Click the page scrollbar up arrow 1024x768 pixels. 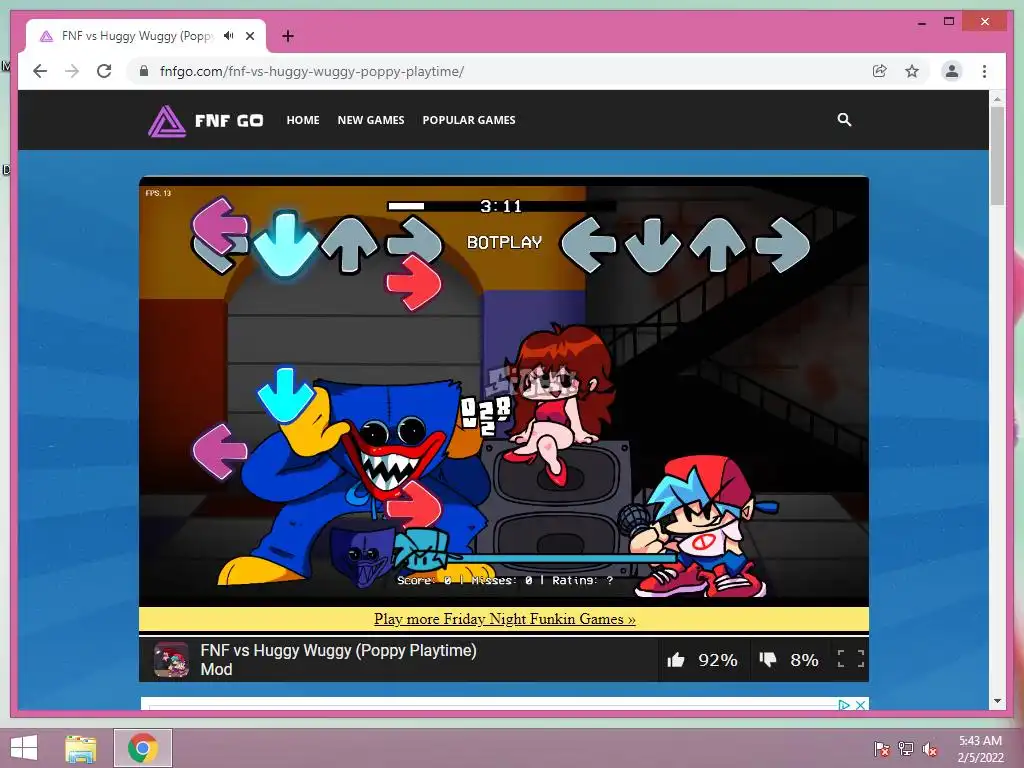coord(997,99)
